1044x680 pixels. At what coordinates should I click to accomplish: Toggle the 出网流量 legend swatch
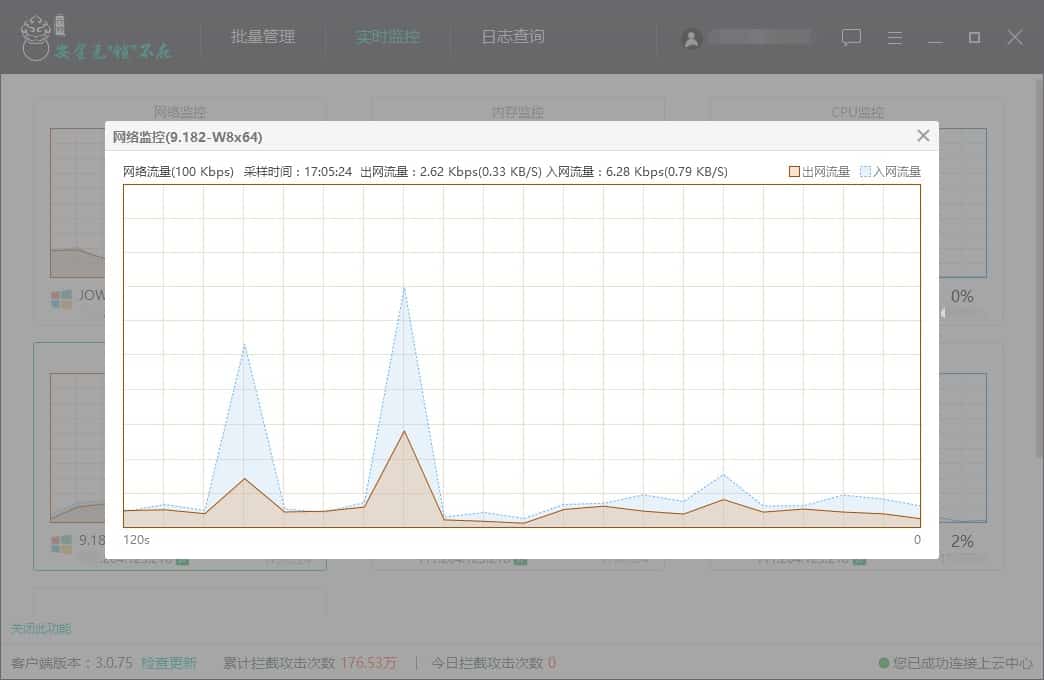coord(794,172)
